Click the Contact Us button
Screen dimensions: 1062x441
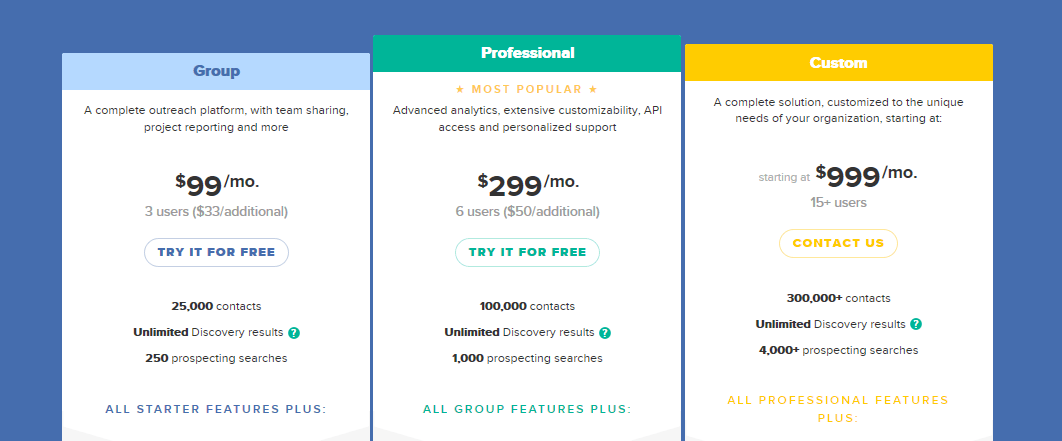[x=838, y=243]
